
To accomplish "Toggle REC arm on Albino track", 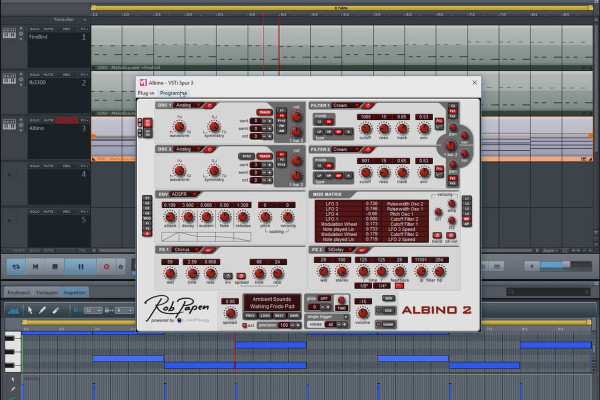I will [x=67, y=120].
